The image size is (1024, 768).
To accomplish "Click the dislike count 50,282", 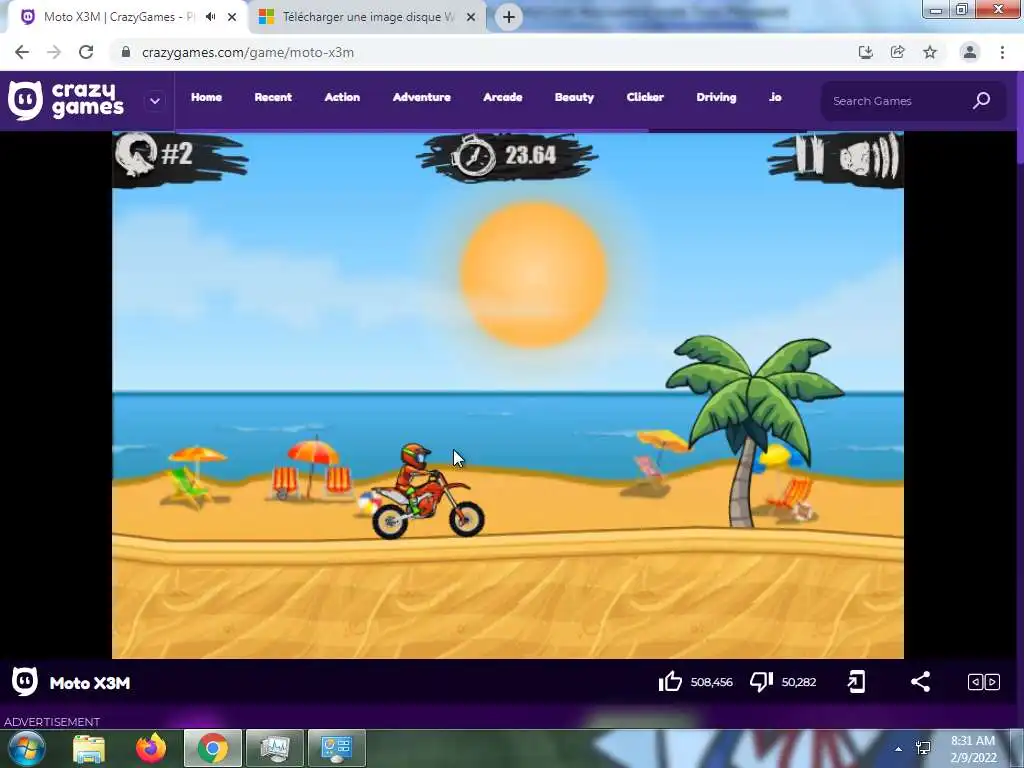I will click(799, 682).
